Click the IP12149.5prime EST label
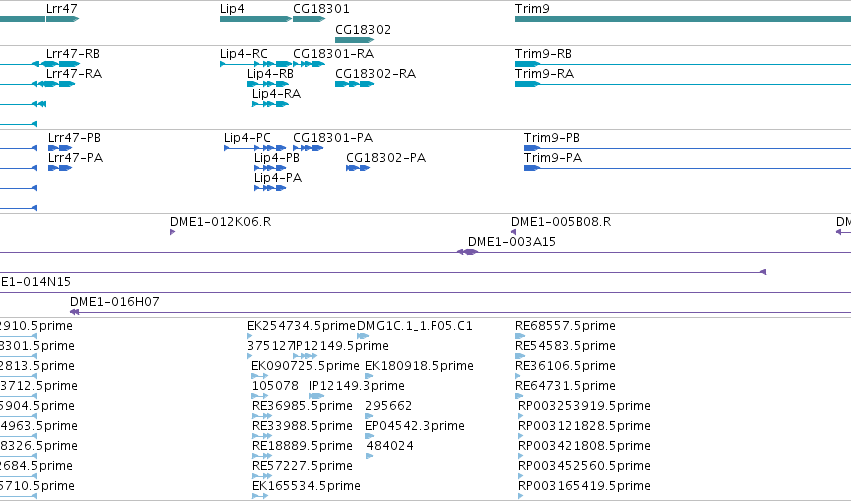 coord(342,346)
